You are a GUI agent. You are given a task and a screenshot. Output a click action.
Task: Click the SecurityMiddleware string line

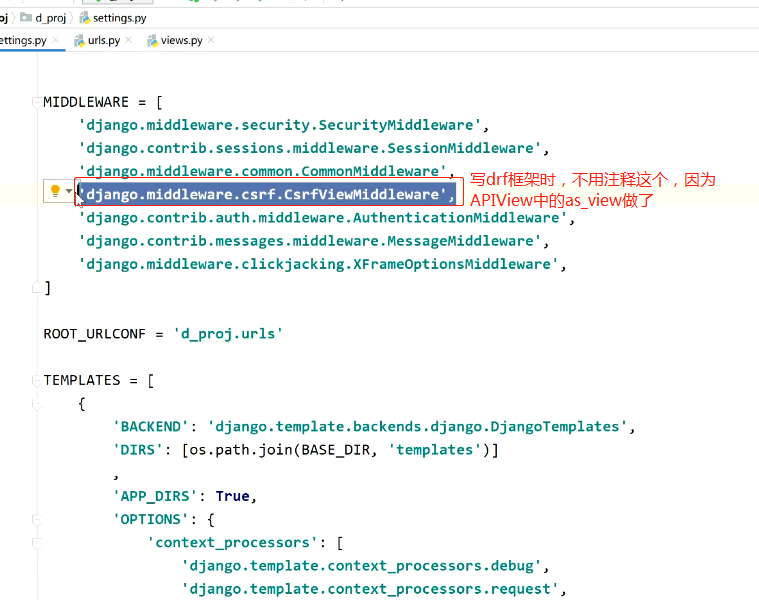point(284,125)
